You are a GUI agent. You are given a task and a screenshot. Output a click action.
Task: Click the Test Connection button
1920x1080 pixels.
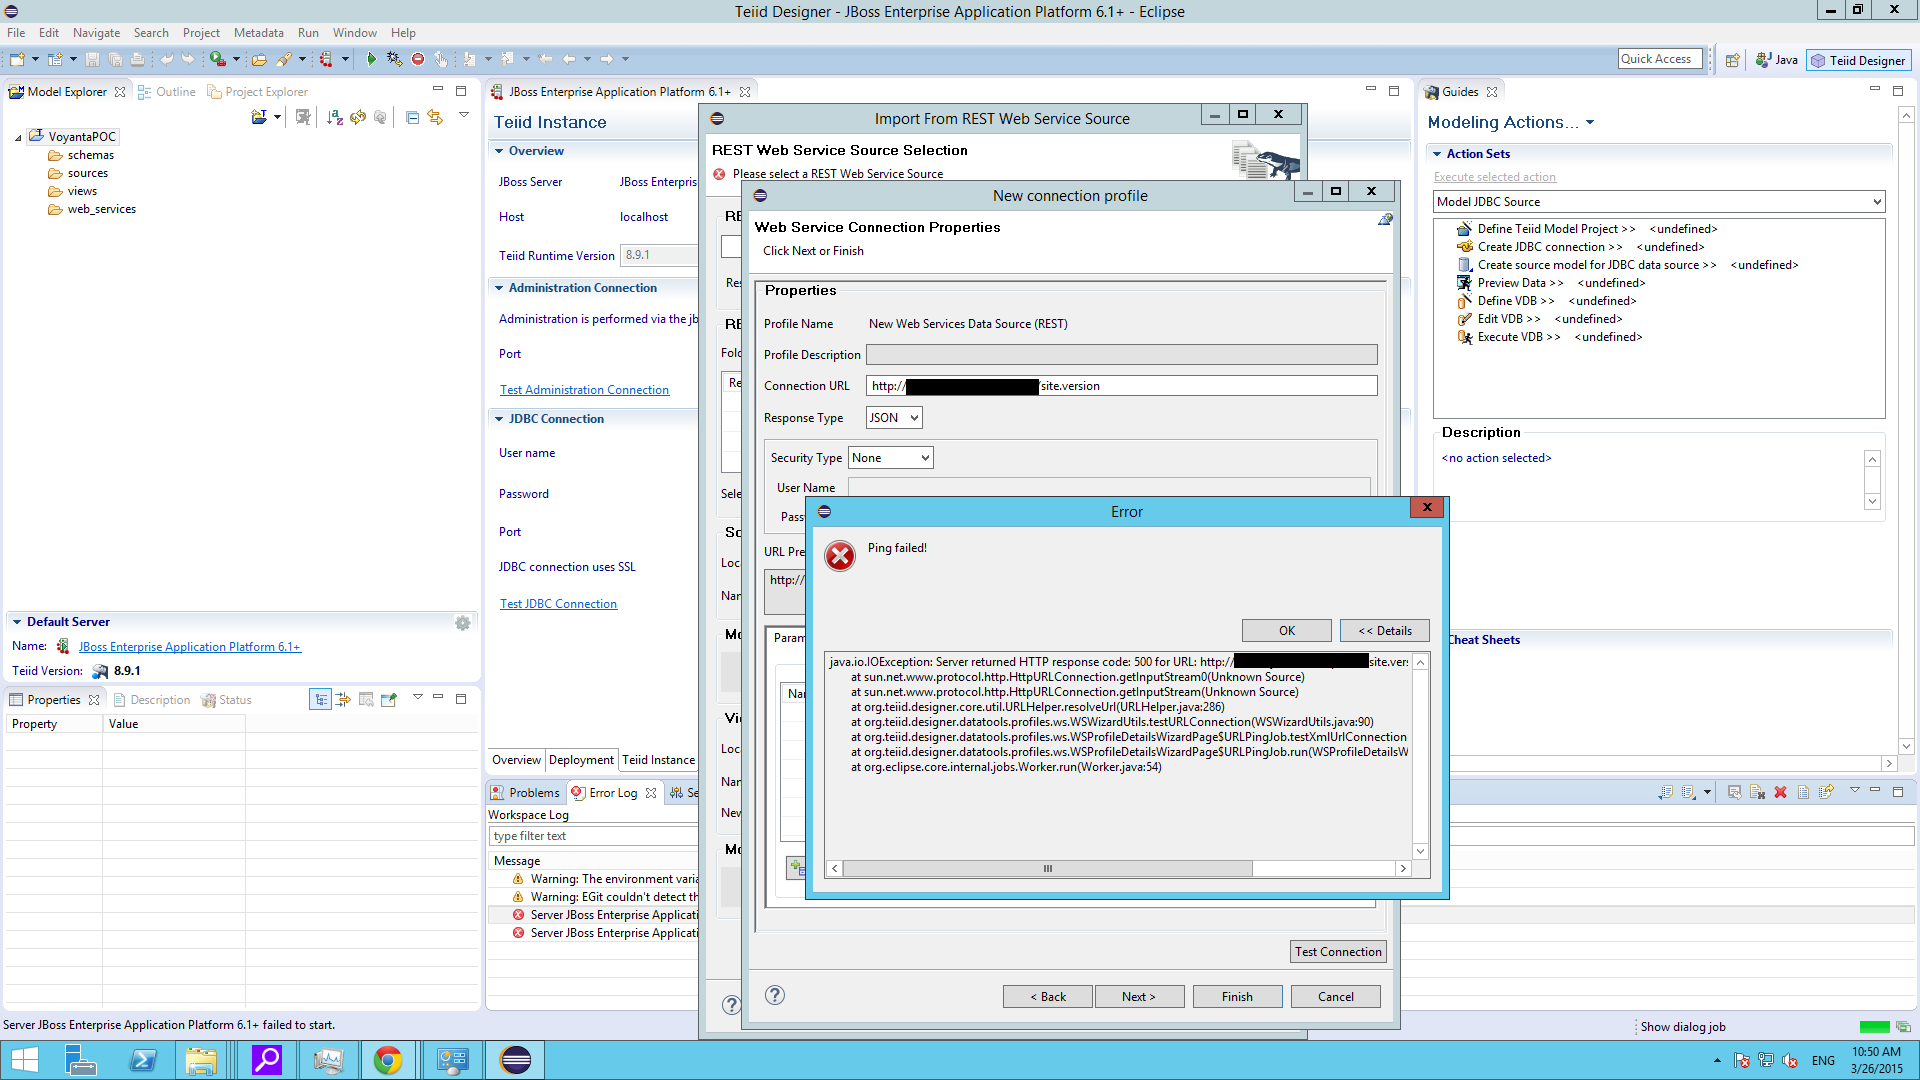click(x=1338, y=952)
